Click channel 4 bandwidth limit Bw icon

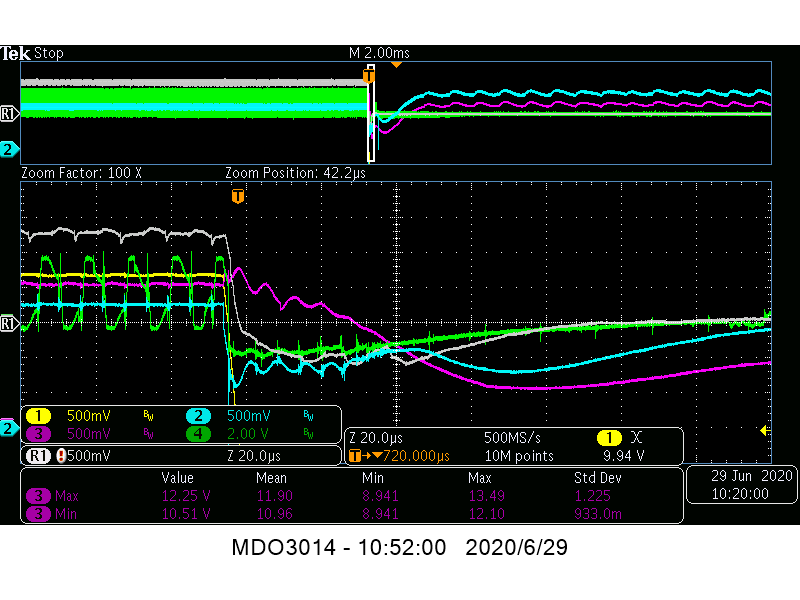pyautogui.click(x=308, y=434)
